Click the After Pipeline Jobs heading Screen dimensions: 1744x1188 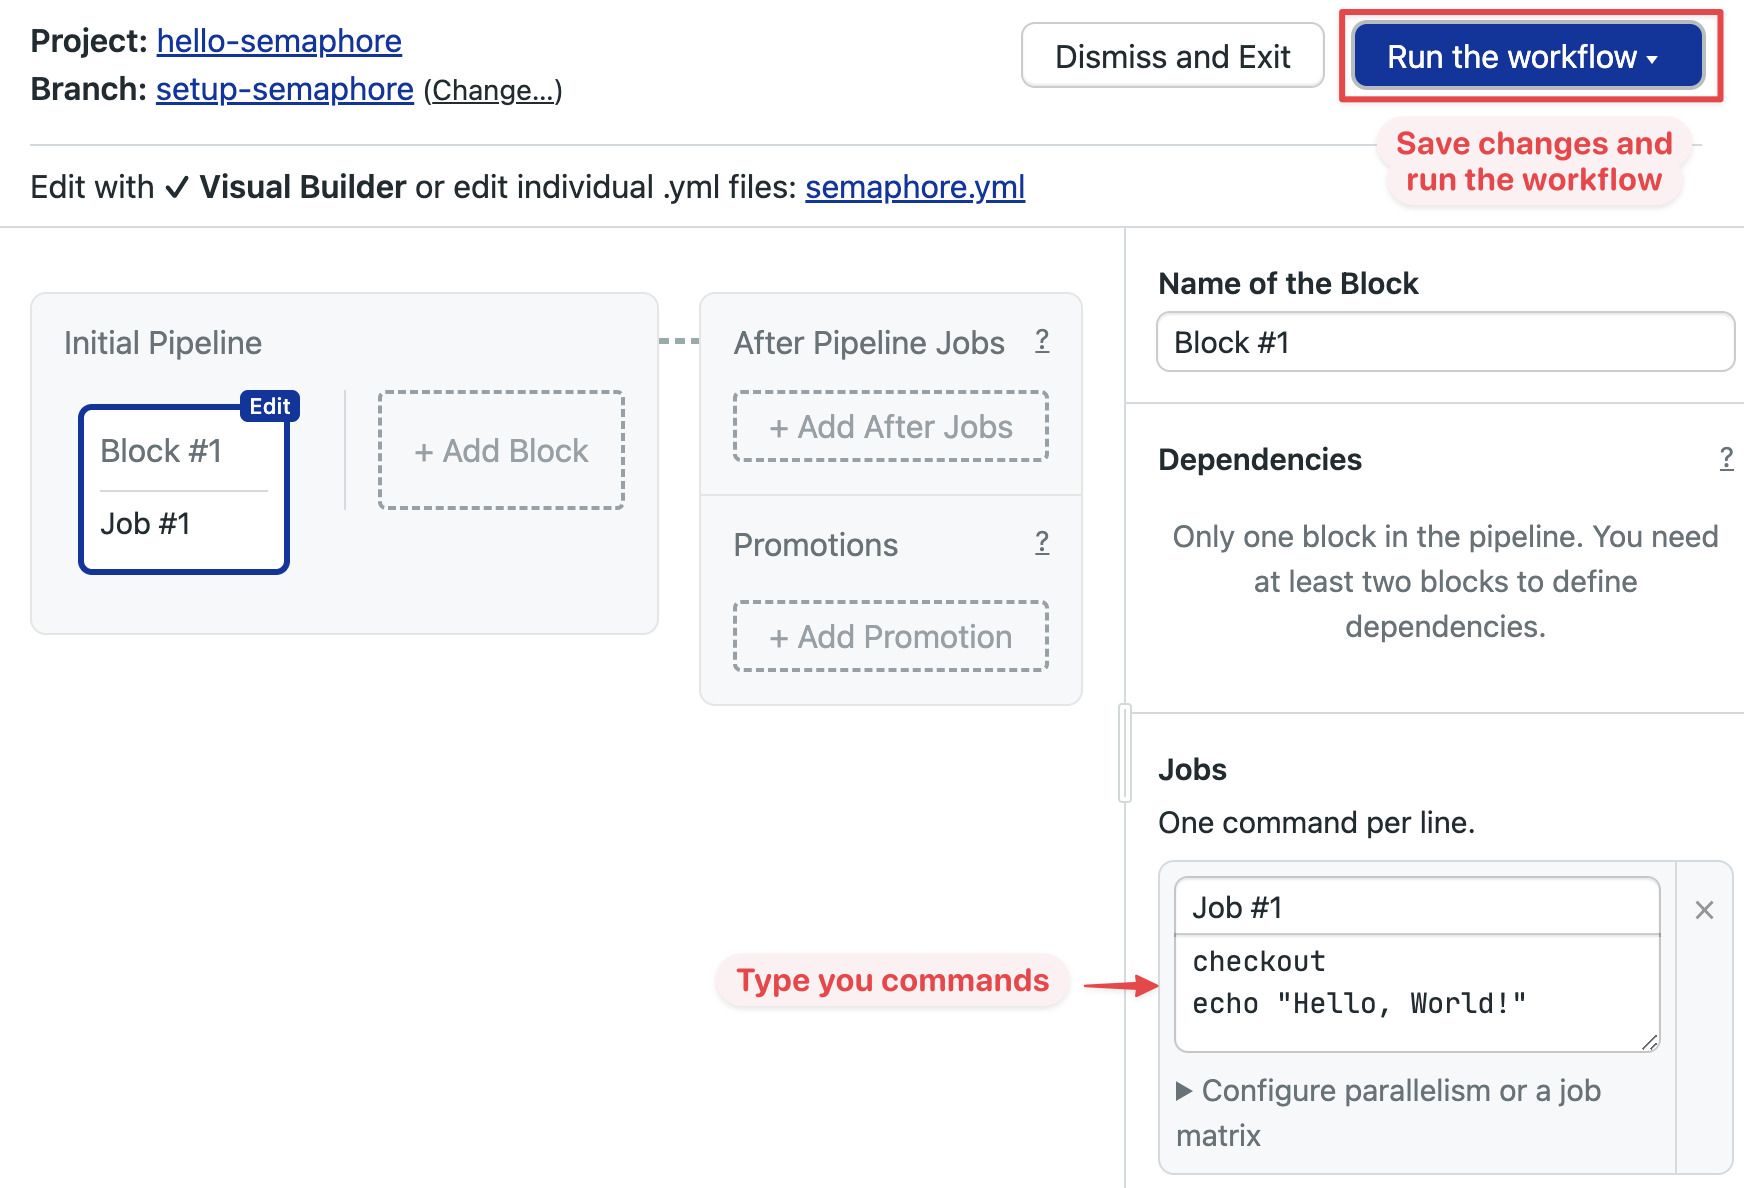tap(869, 343)
